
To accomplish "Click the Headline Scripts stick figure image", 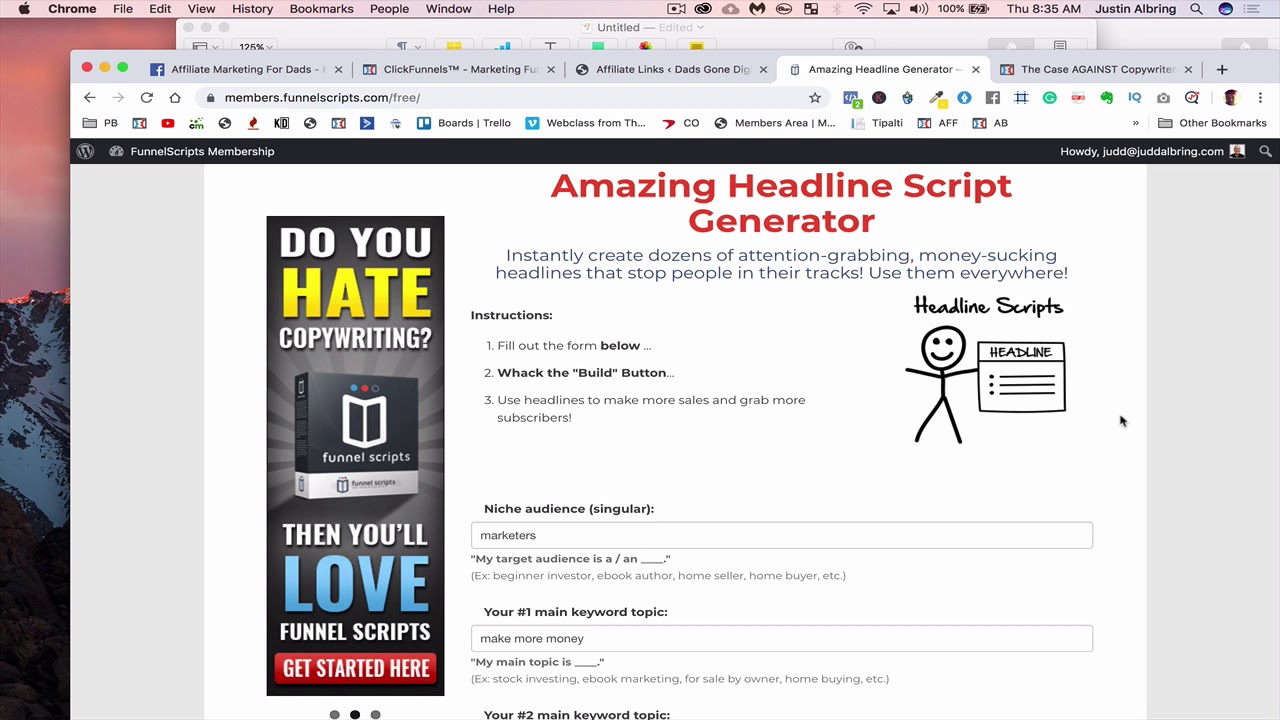I will (x=986, y=369).
